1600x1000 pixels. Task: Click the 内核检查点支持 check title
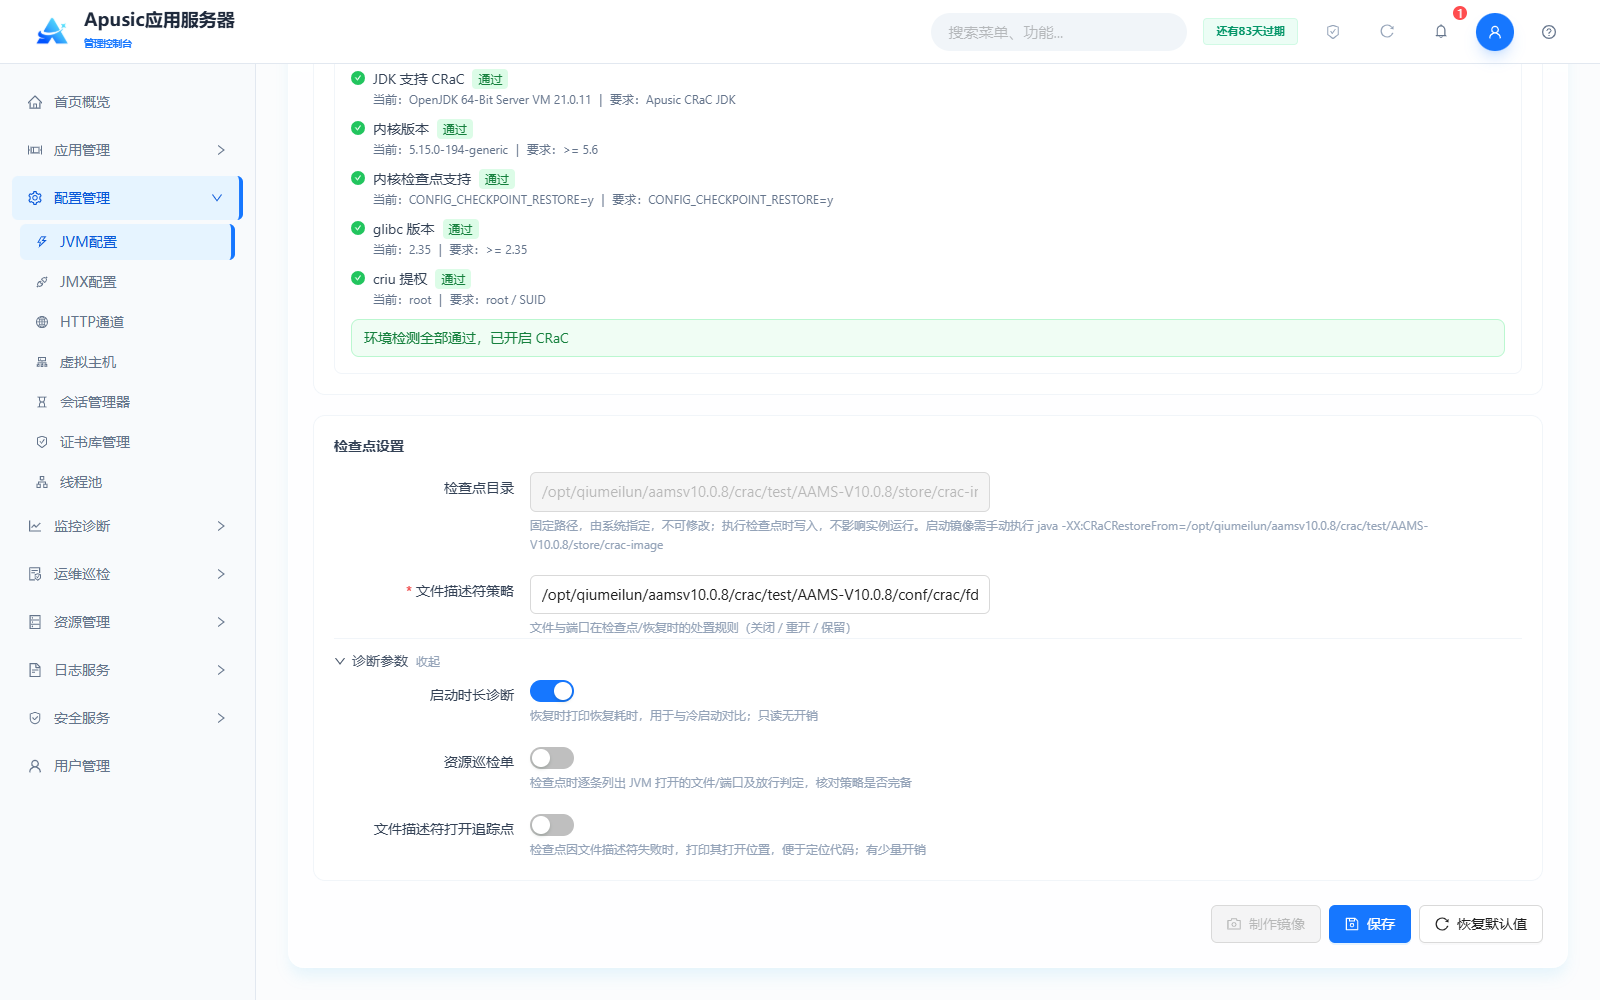coord(422,179)
